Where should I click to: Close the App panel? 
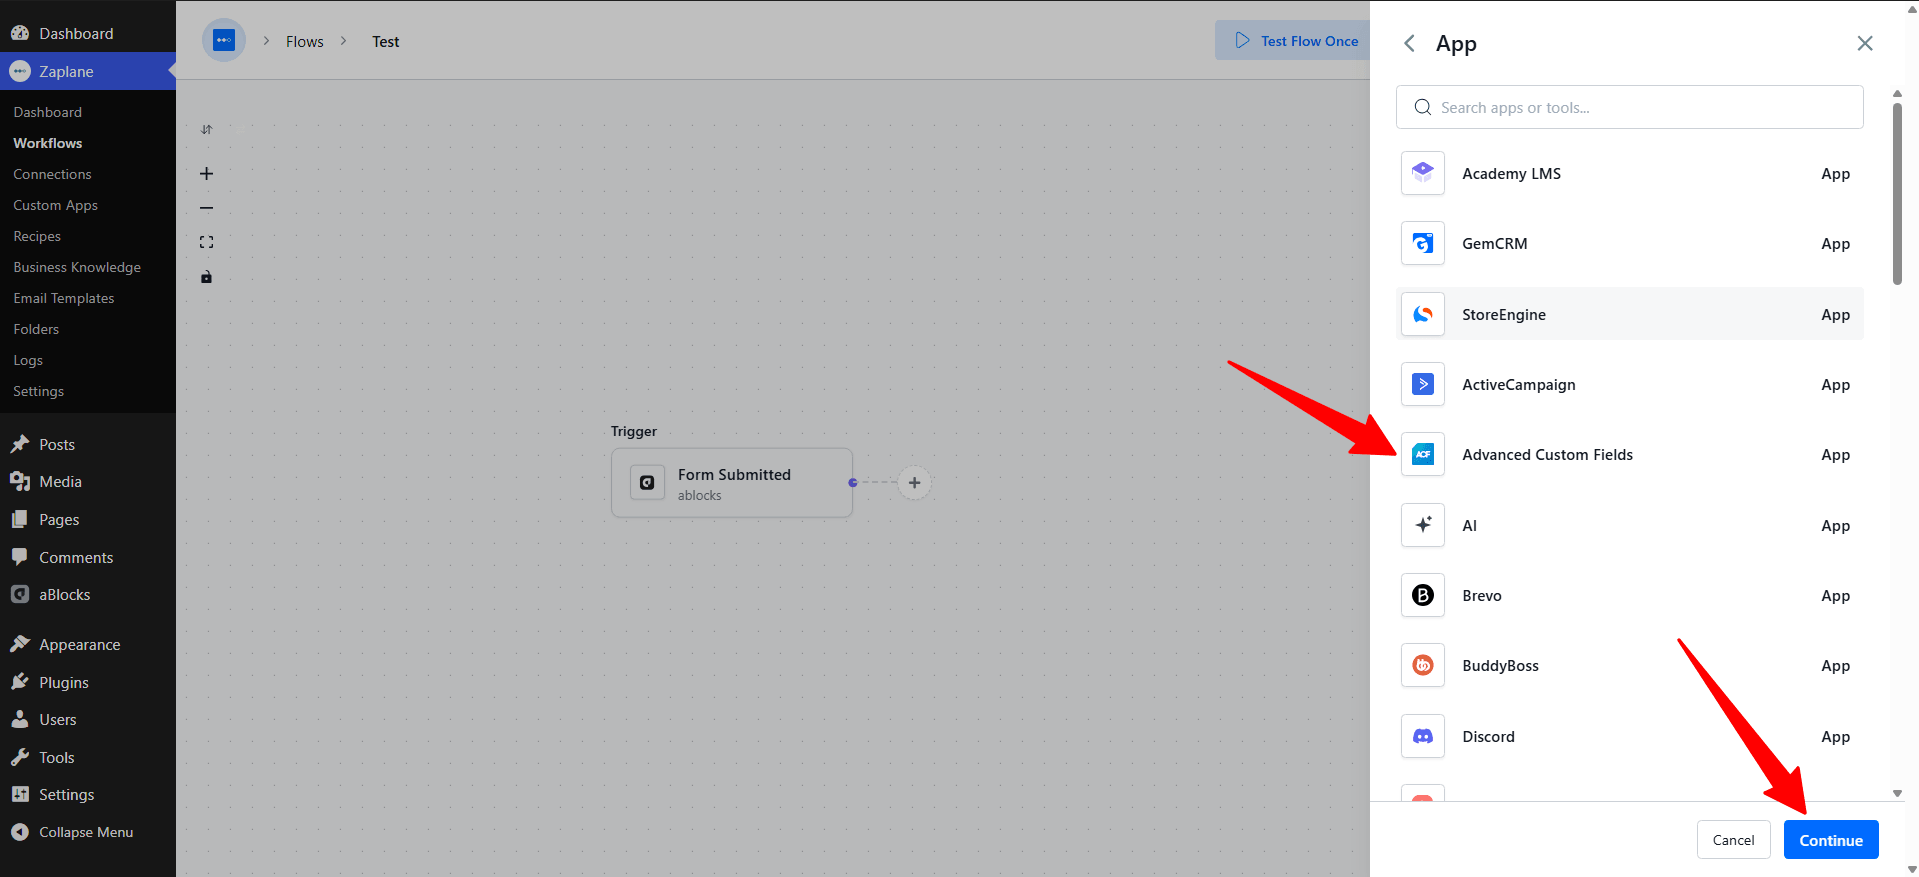click(1865, 43)
